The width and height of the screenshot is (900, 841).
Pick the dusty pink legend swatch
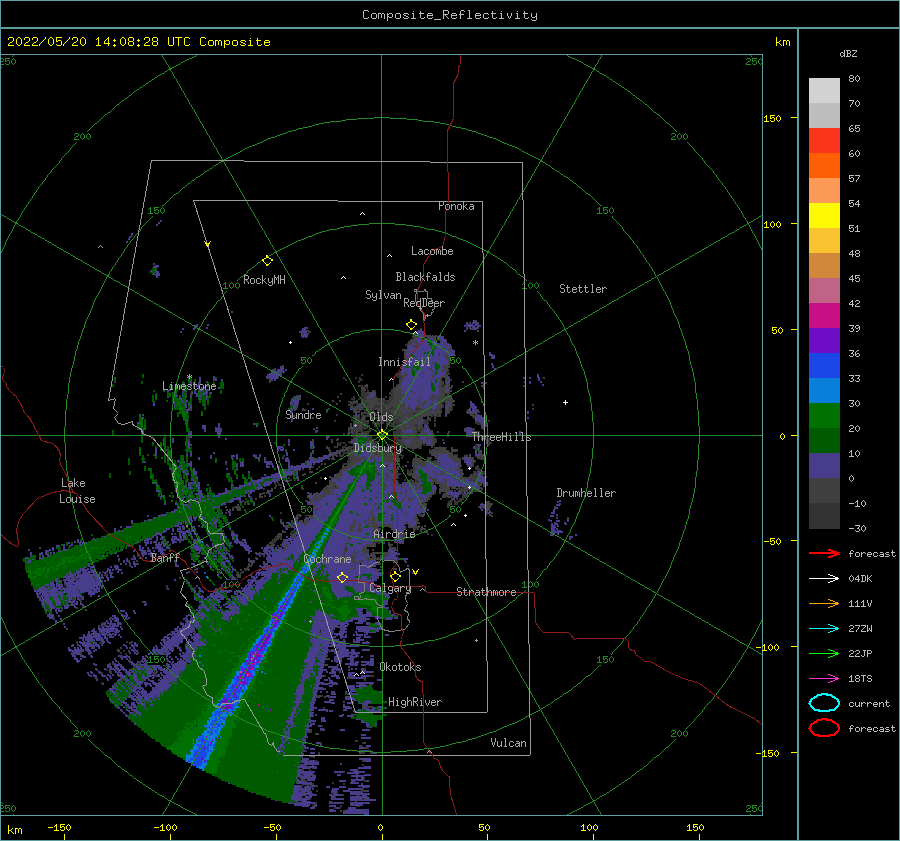coord(824,290)
